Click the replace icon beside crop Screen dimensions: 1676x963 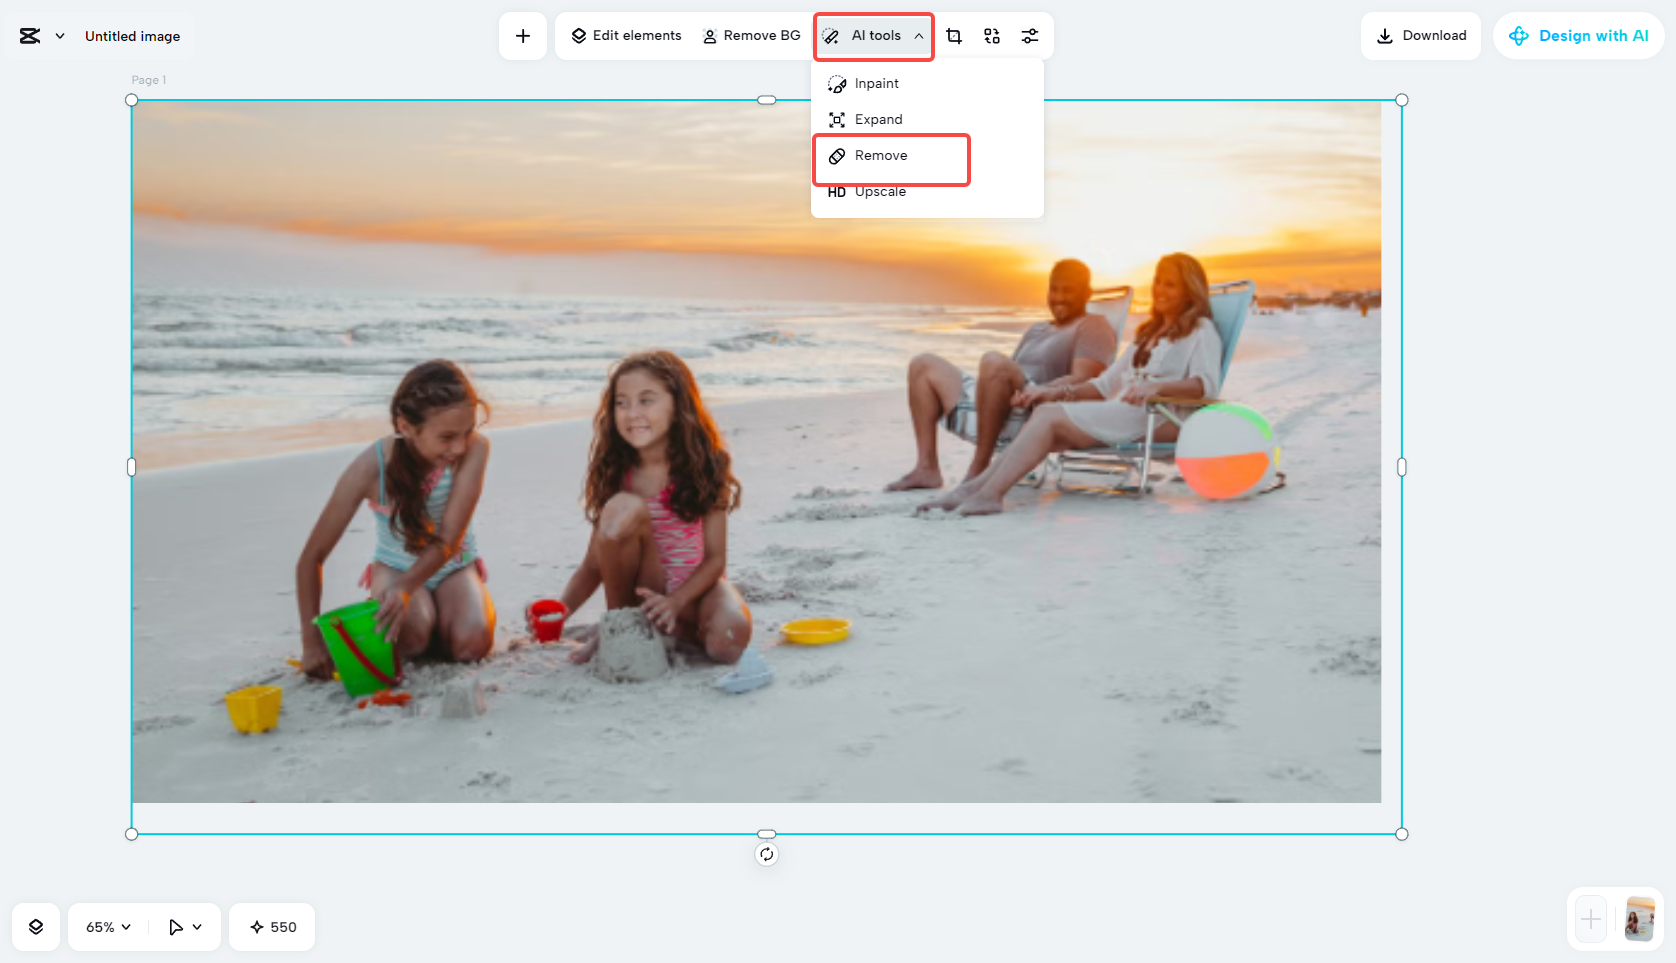coord(992,36)
